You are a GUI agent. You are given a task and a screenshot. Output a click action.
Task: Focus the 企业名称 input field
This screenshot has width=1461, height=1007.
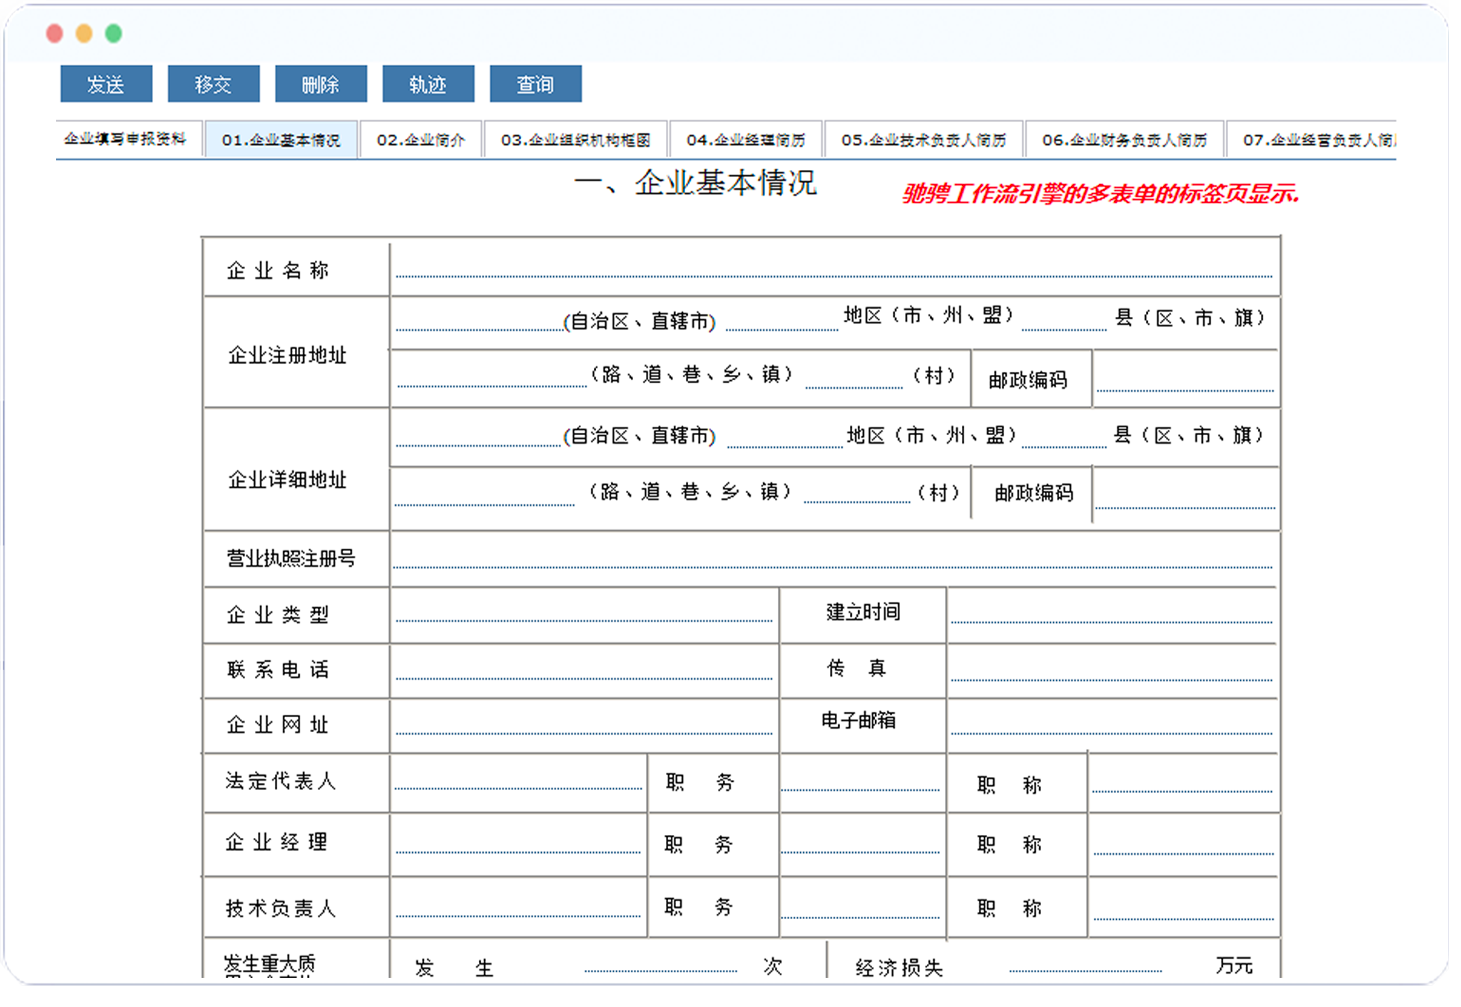click(834, 267)
